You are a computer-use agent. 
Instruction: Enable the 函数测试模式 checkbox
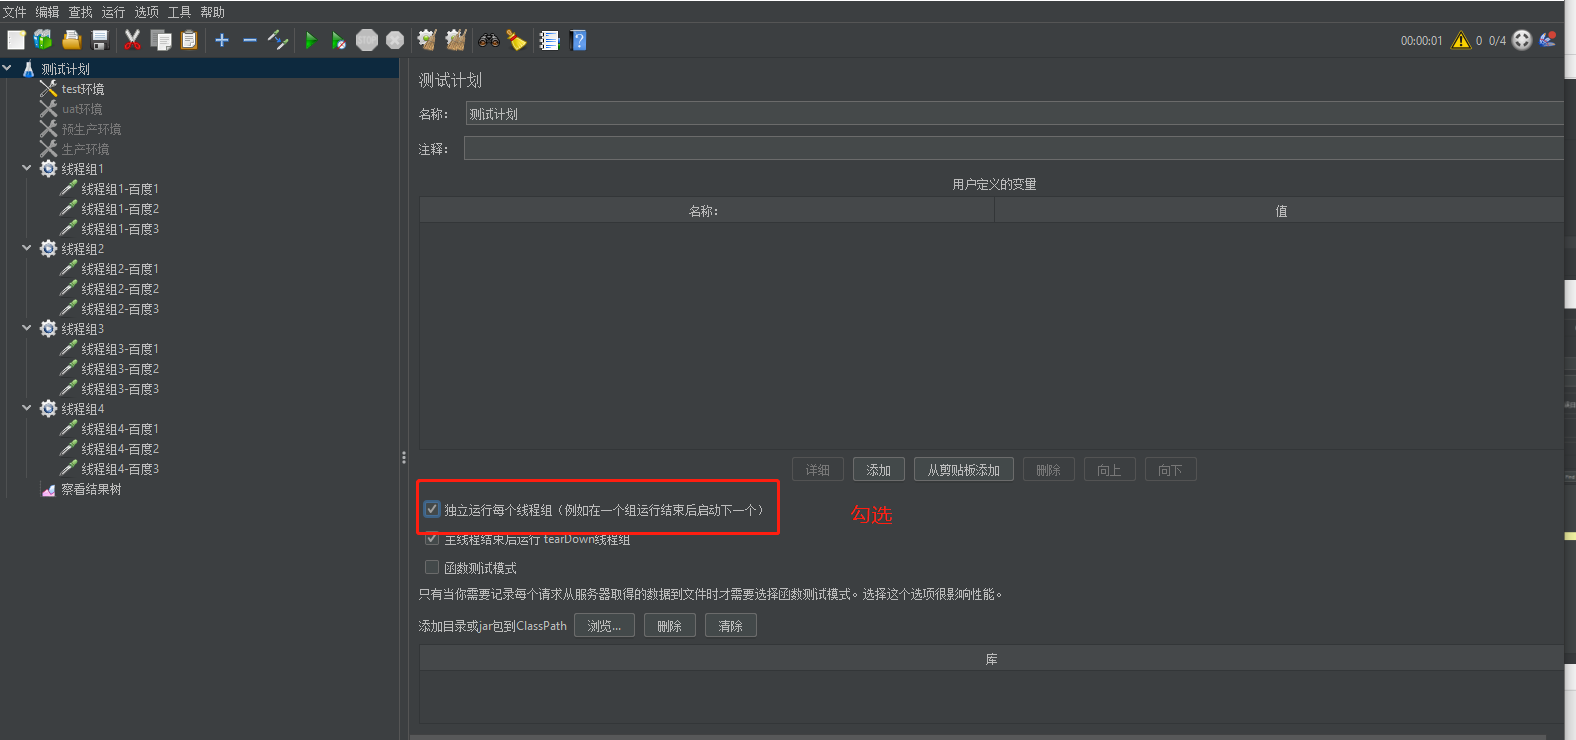(432, 567)
